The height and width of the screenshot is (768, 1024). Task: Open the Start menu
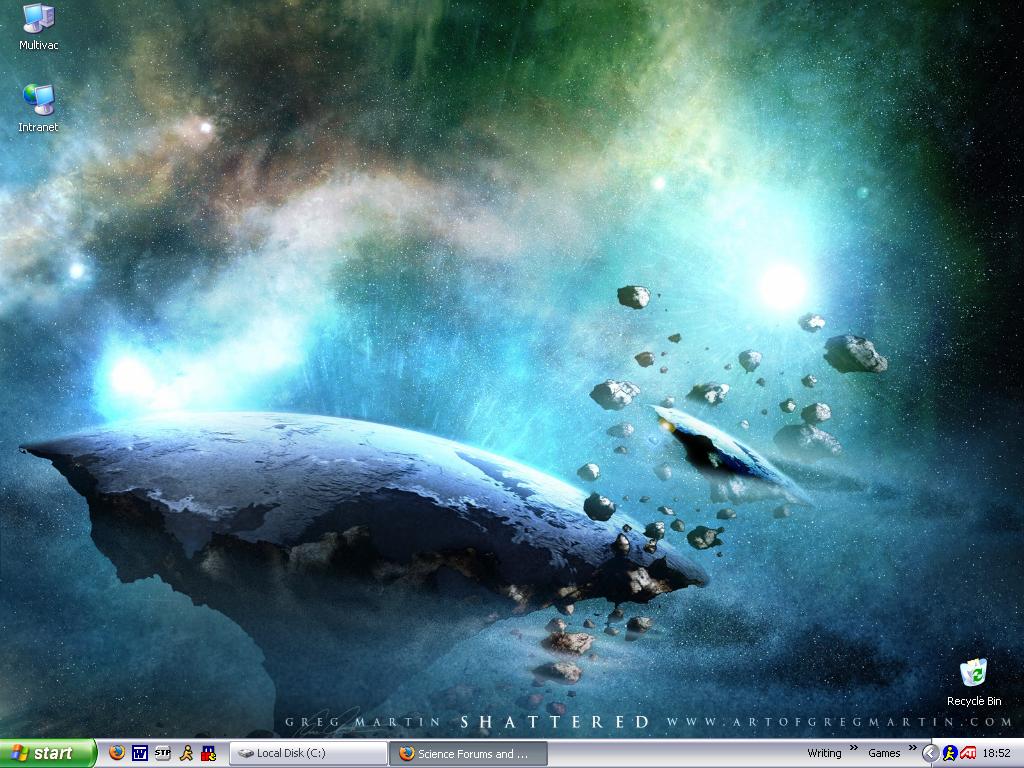point(47,753)
